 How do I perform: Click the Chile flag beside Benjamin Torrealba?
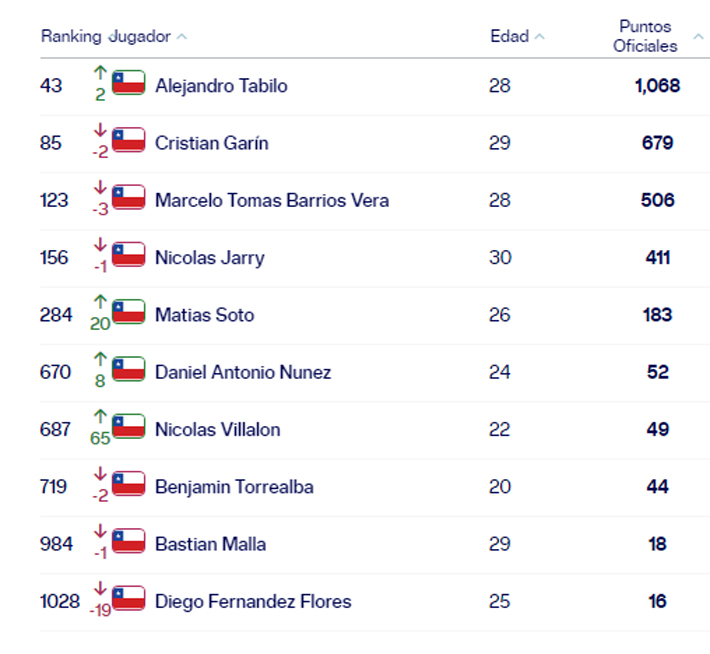[x=129, y=484]
